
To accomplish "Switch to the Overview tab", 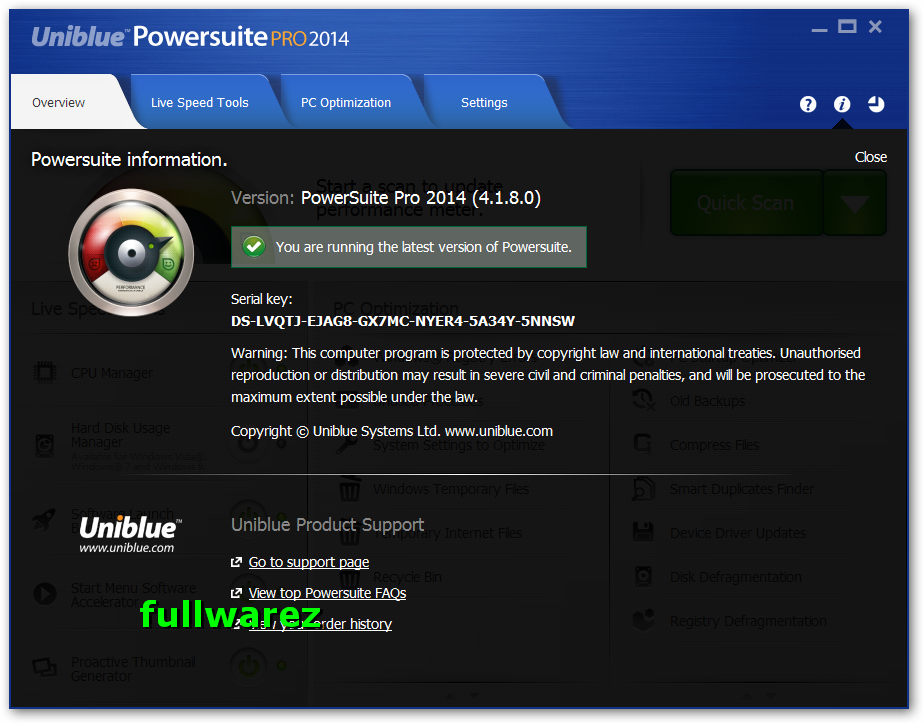I will point(58,103).
